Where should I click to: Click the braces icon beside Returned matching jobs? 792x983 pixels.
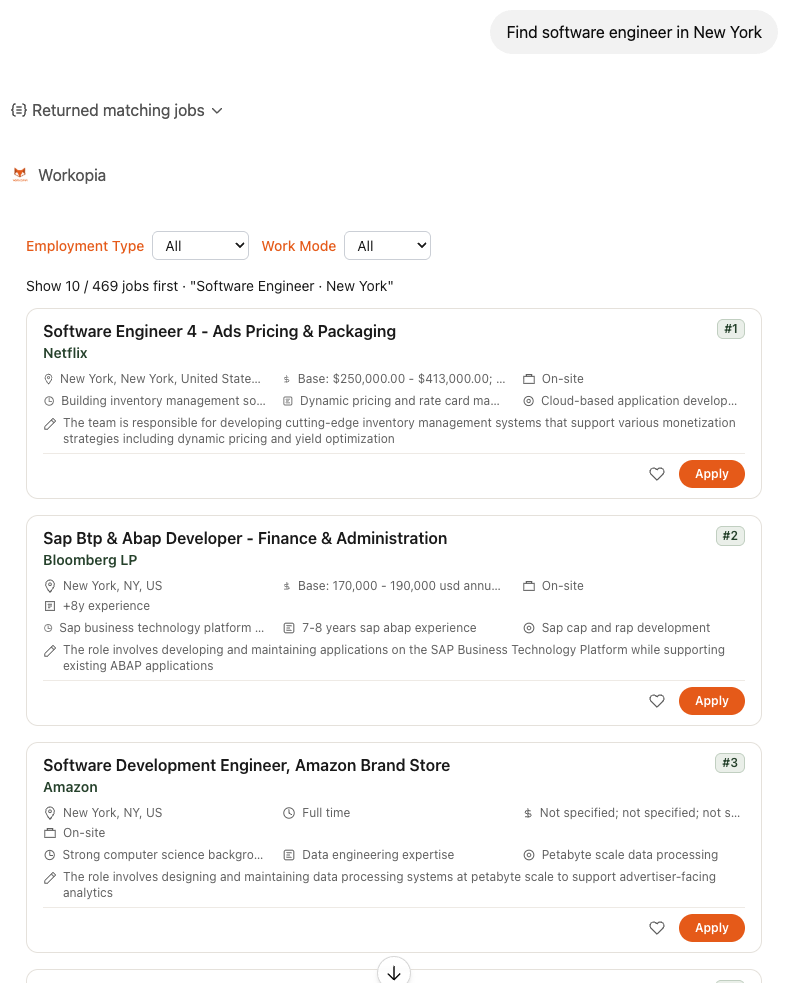coord(19,110)
